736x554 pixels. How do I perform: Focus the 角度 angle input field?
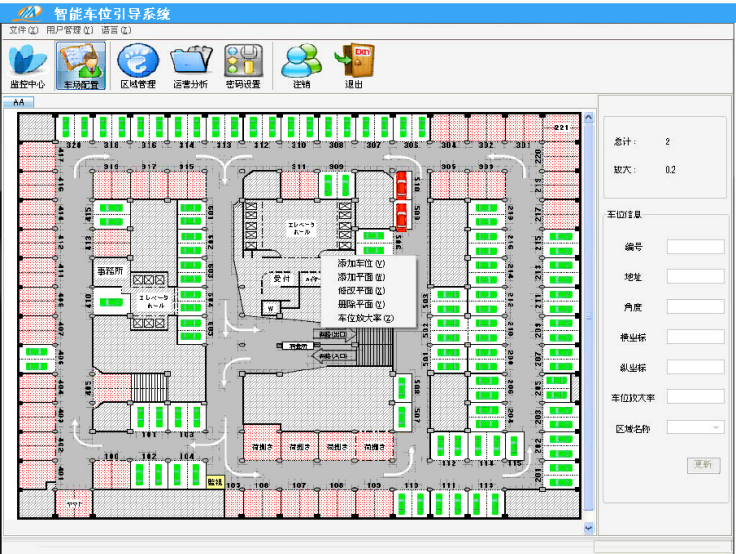tap(695, 307)
